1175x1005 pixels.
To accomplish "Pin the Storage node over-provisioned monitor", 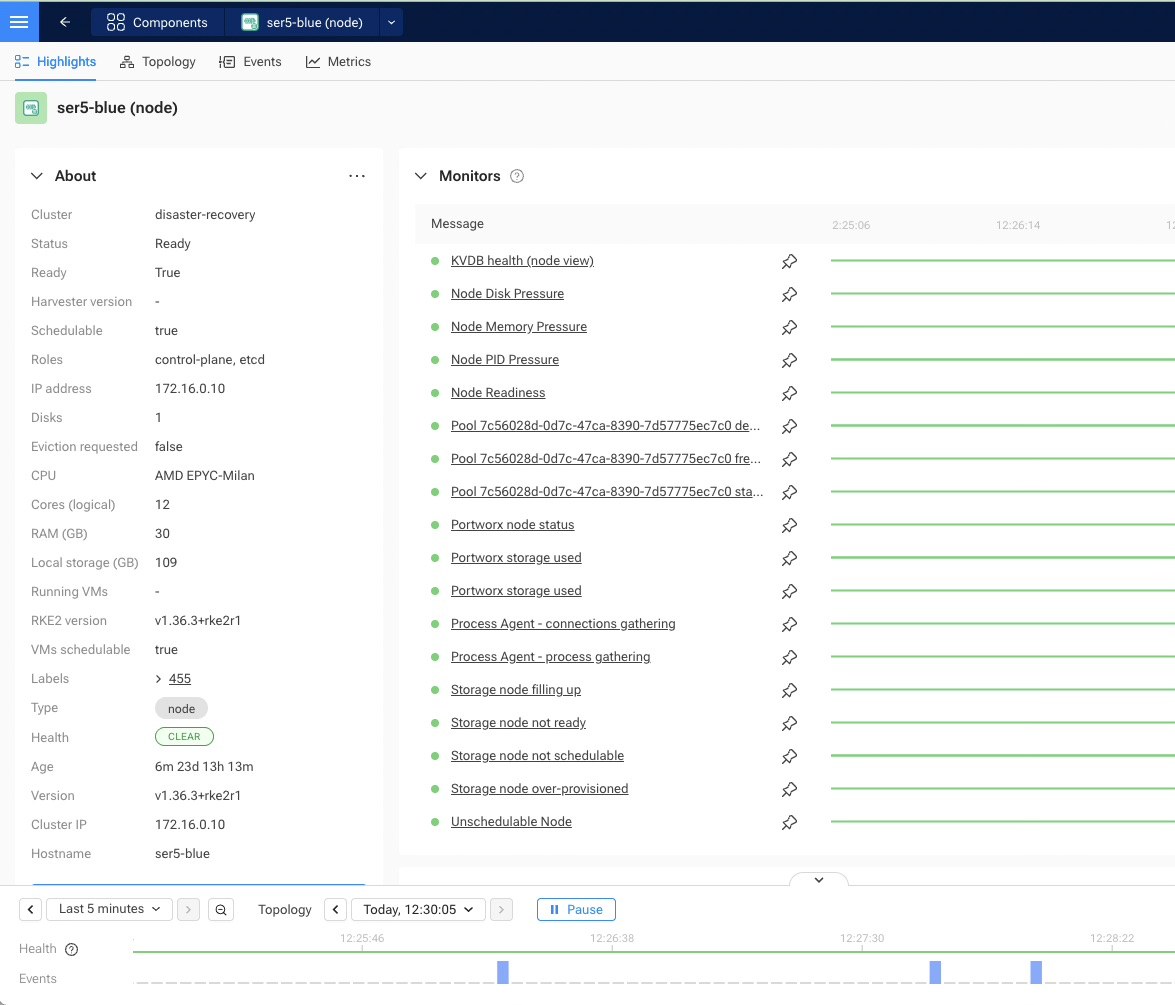I will point(789,789).
